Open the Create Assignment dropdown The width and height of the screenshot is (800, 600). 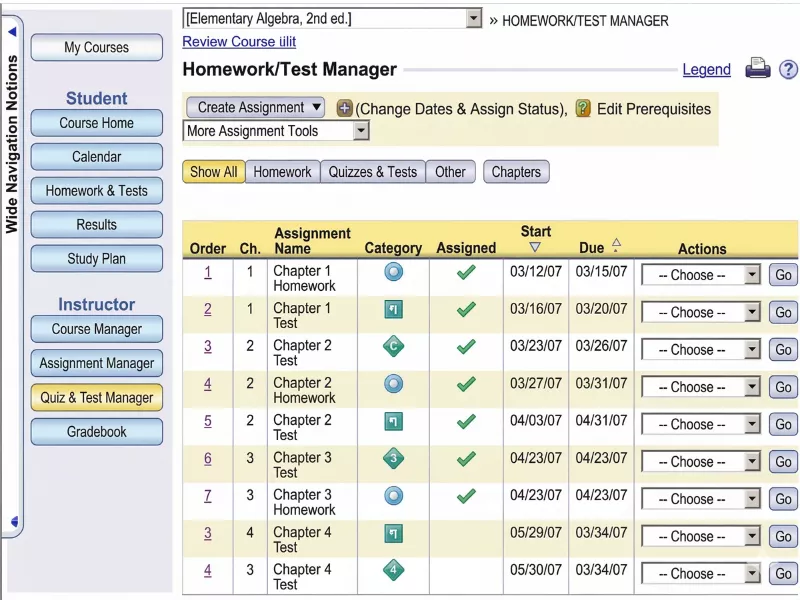[x=256, y=108]
